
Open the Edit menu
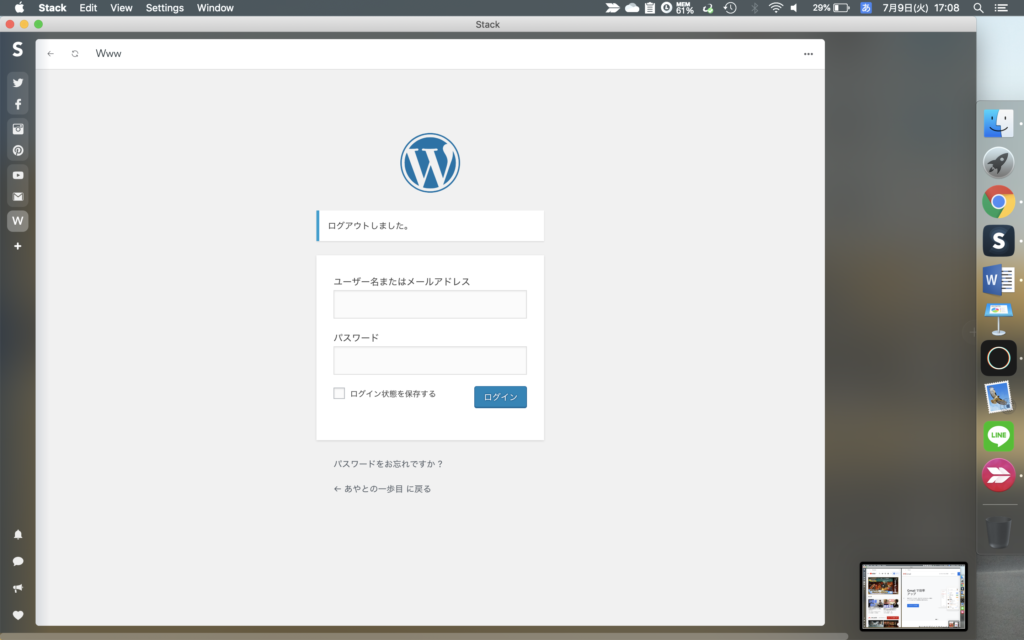(88, 8)
